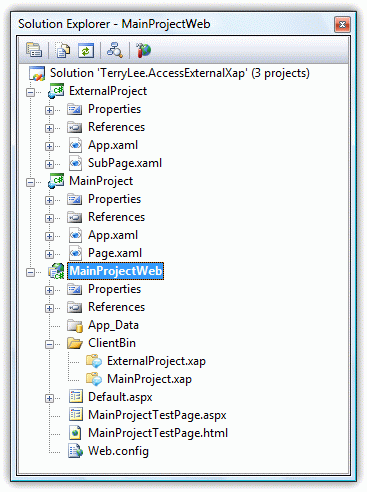Click the ExternalProject C# project icon
The width and height of the screenshot is (367, 492).
pos(56,91)
